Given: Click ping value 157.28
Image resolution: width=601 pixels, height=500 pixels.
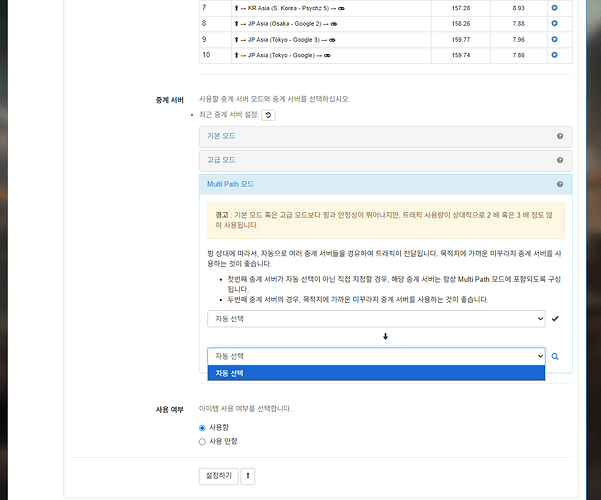Looking at the screenshot, I should (x=461, y=8).
